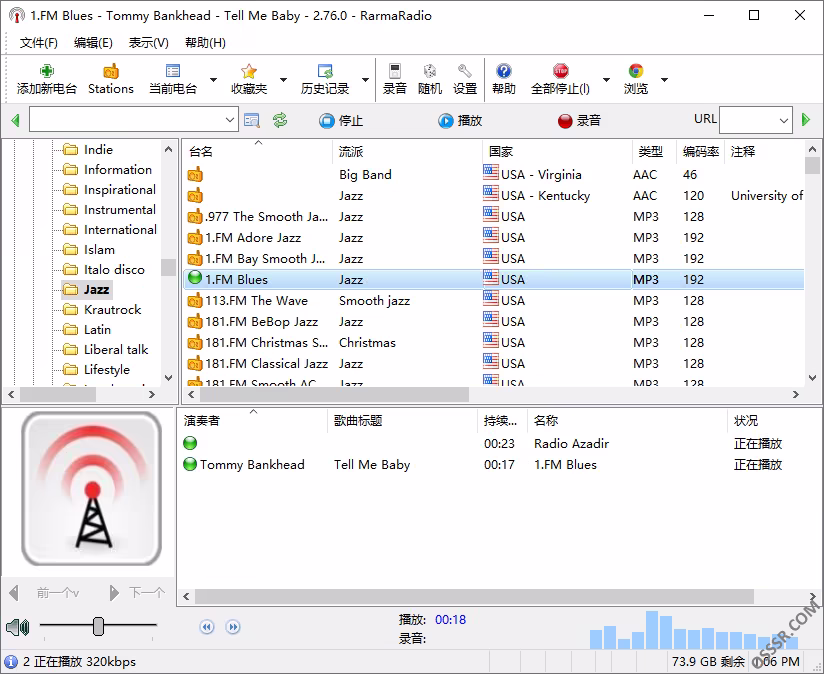
Task: Click the audio spectrum visualizer
Action: tap(694, 629)
